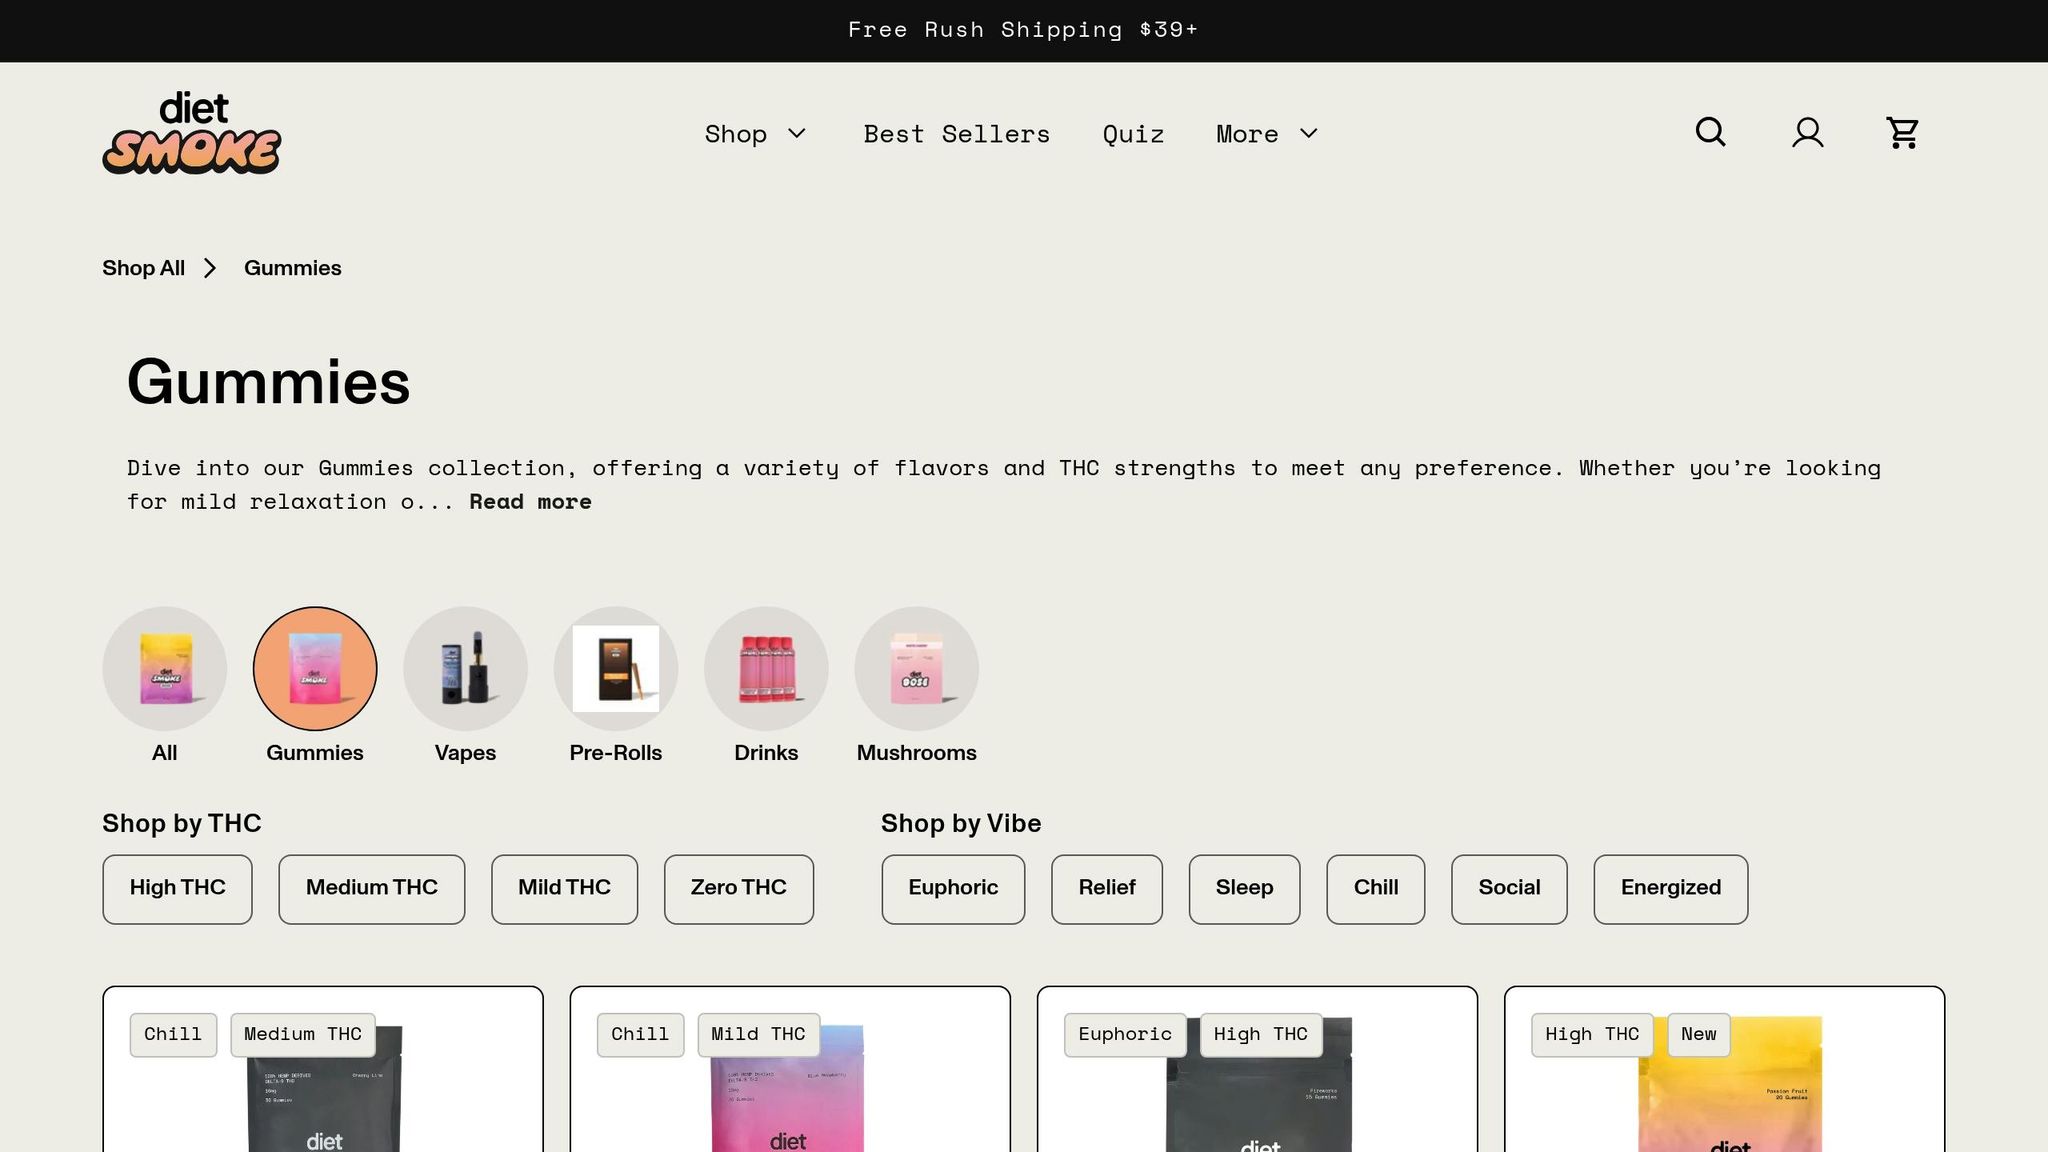This screenshot has height=1152, width=2048.
Task: Filter by Relief vibe
Action: (x=1107, y=889)
